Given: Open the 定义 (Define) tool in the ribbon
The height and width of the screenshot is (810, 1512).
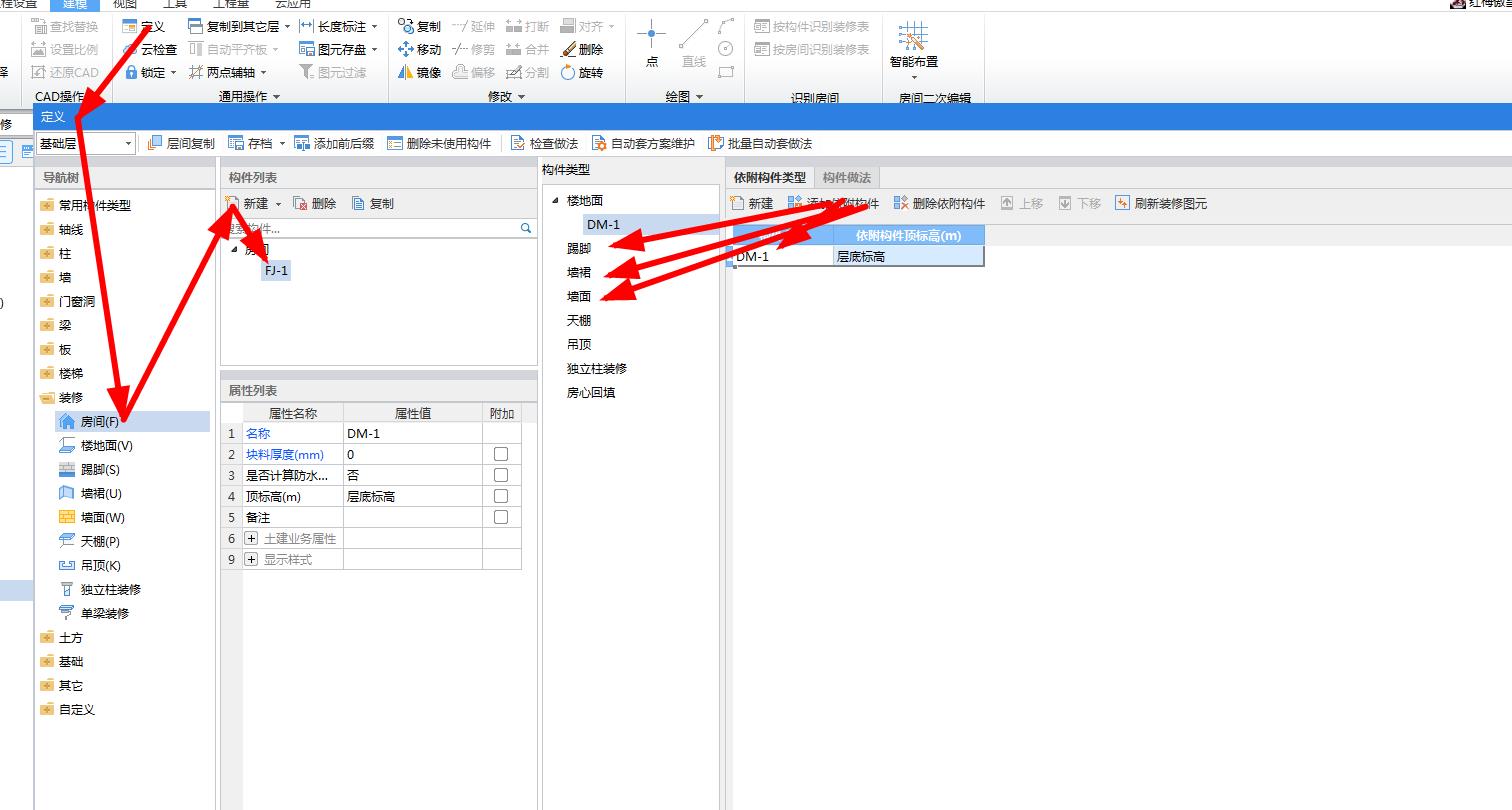Looking at the screenshot, I should [143, 26].
